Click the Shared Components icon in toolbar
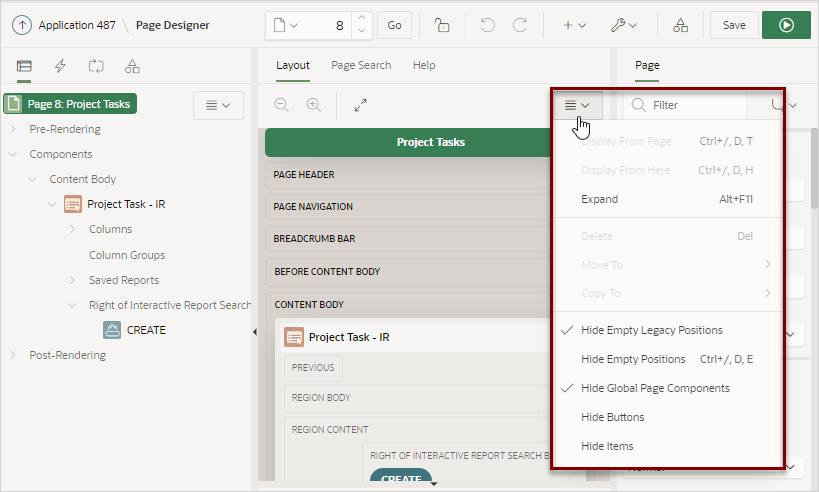This screenshot has width=819, height=492. [x=680, y=25]
